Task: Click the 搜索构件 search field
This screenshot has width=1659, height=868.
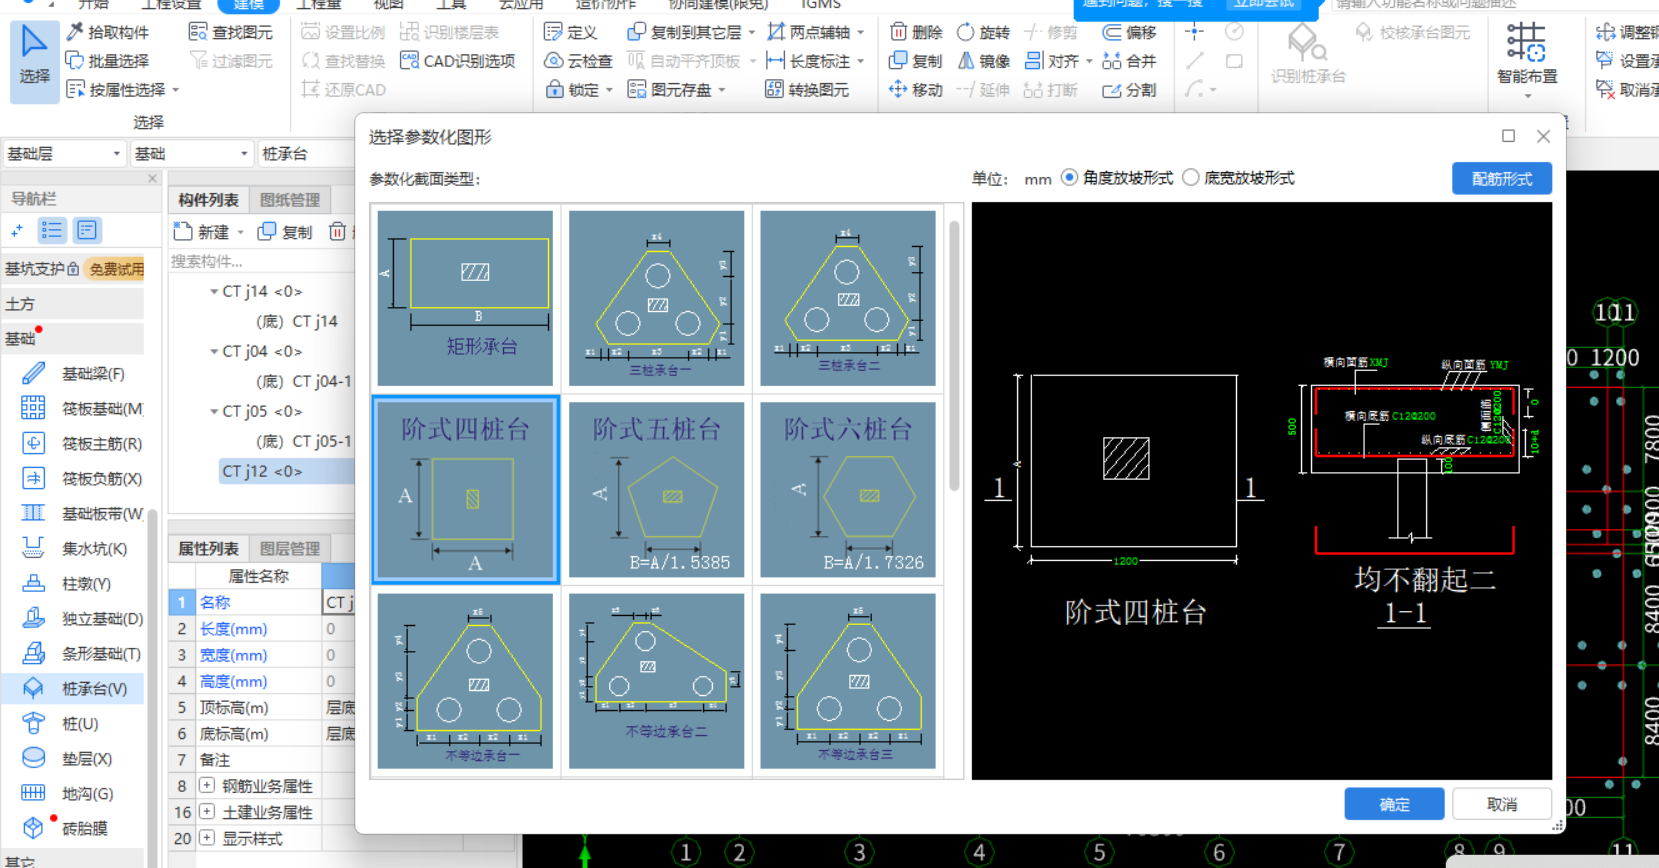Action: click(260, 262)
